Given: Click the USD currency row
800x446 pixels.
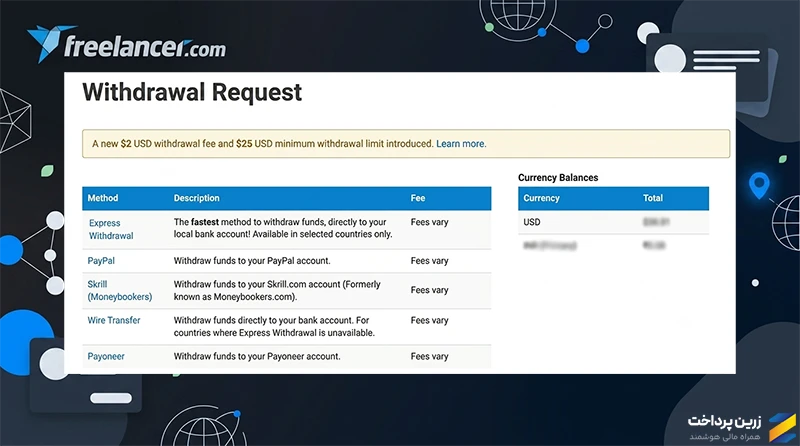Looking at the screenshot, I should click(613, 222).
